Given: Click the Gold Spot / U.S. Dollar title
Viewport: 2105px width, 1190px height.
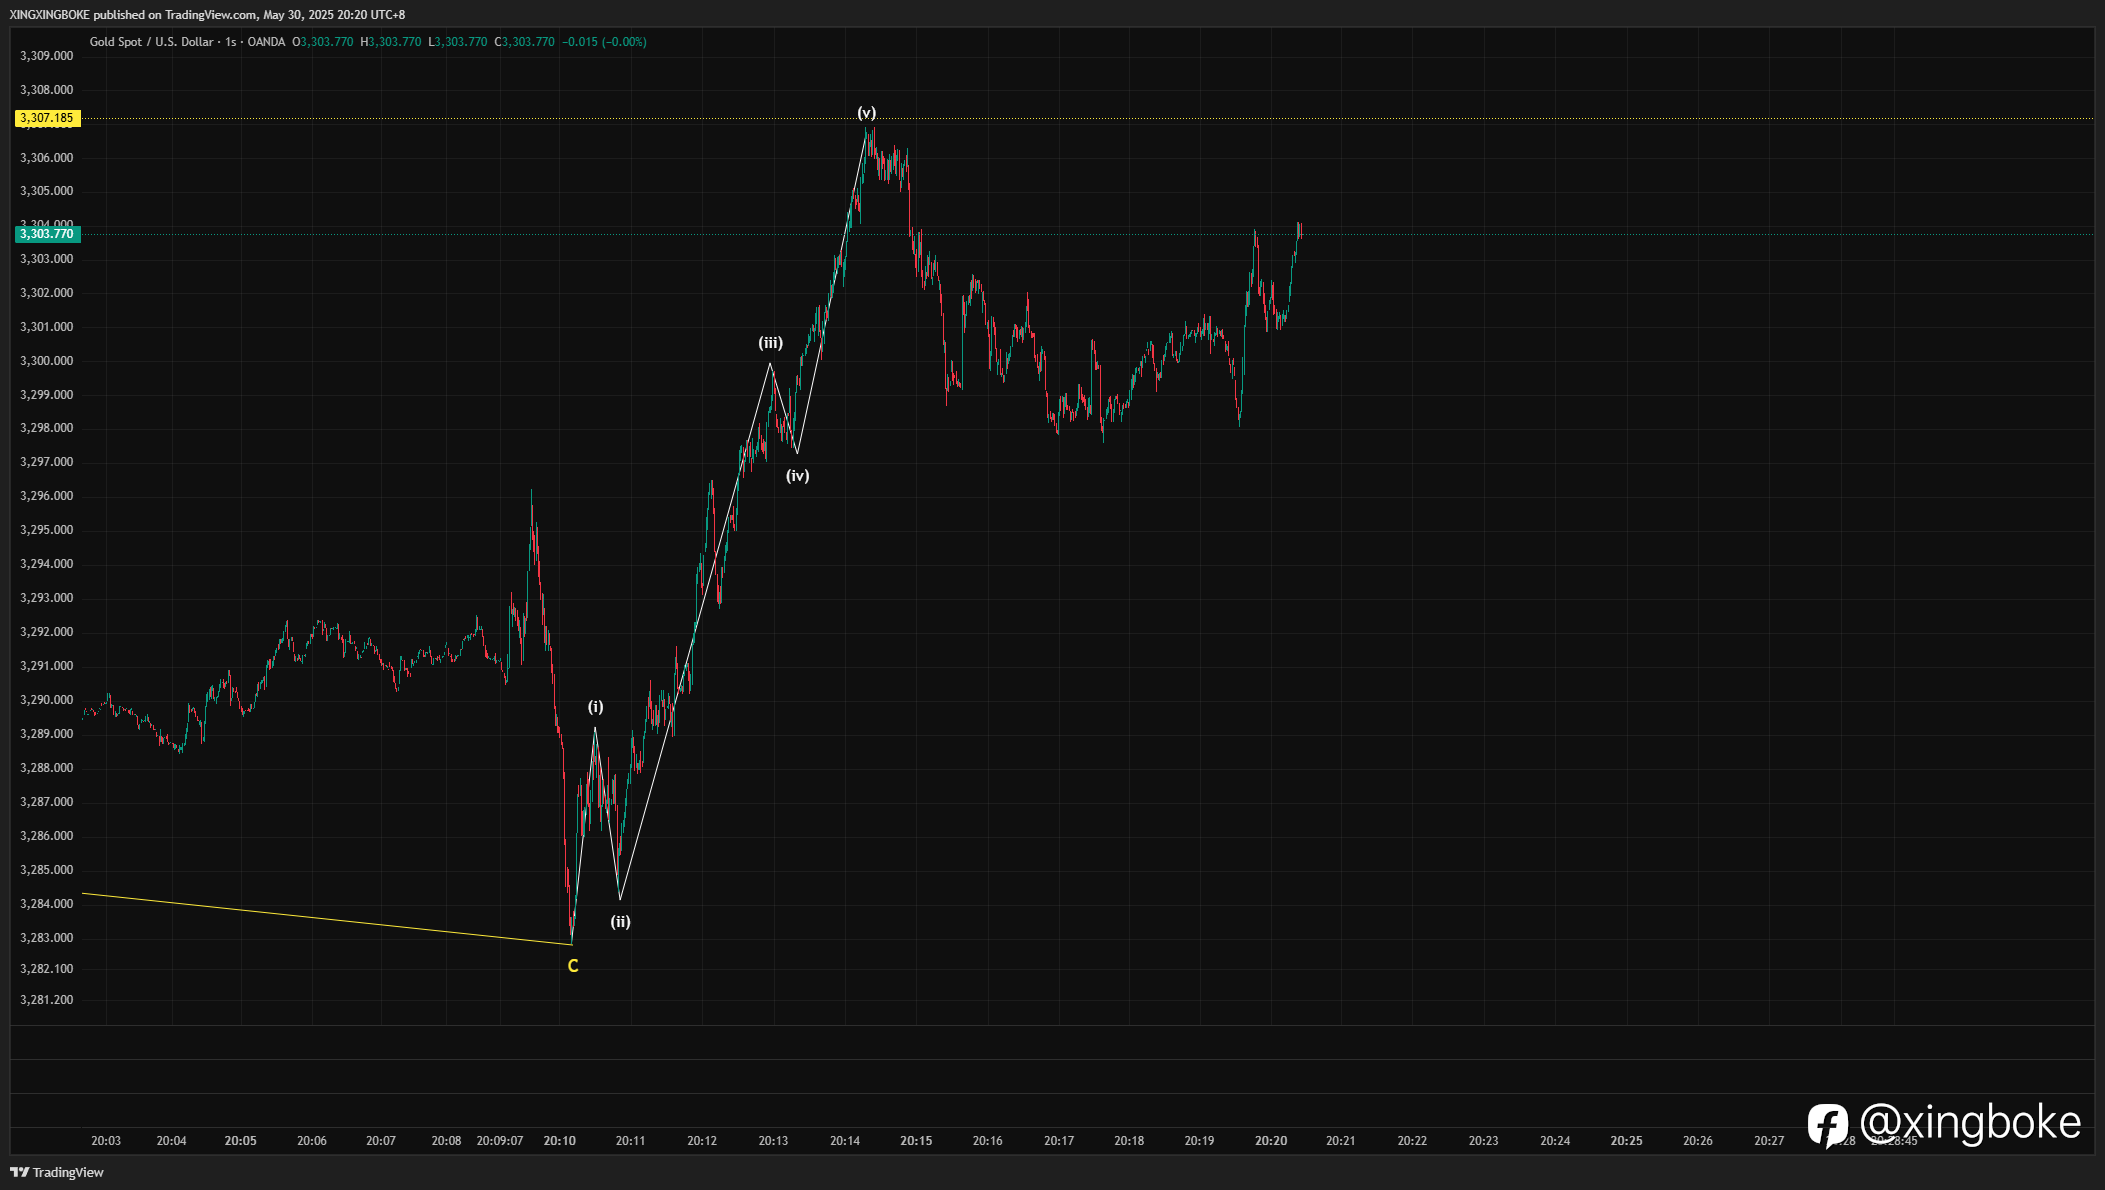Looking at the screenshot, I should click(x=152, y=42).
